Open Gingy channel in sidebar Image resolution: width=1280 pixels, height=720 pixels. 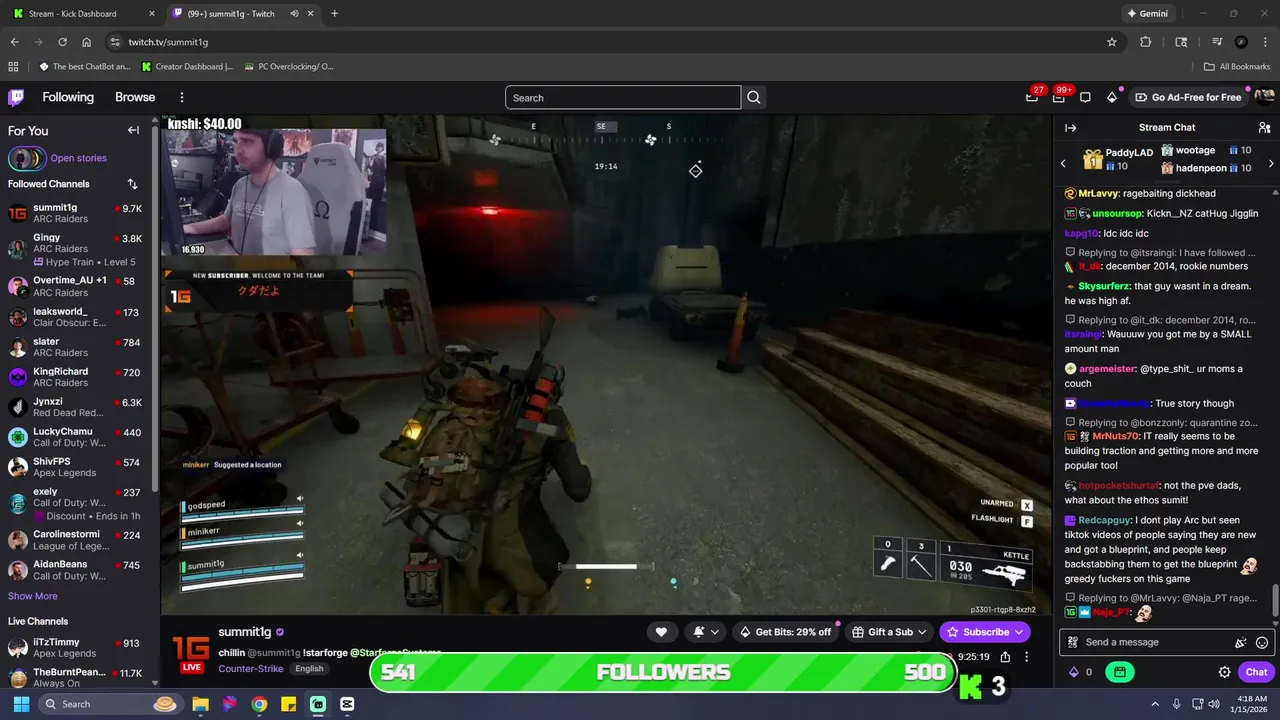coord(76,249)
